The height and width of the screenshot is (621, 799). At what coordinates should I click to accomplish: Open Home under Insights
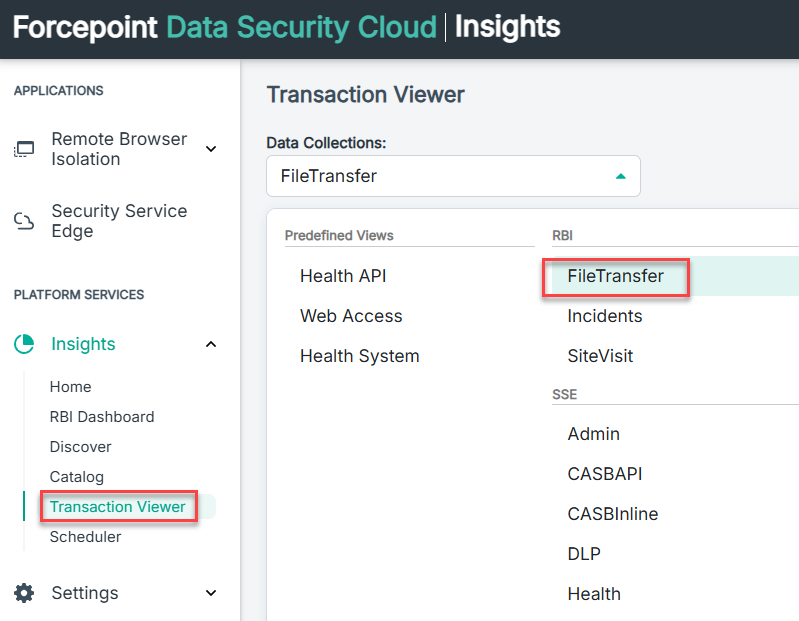pyautogui.click(x=70, y=387)
